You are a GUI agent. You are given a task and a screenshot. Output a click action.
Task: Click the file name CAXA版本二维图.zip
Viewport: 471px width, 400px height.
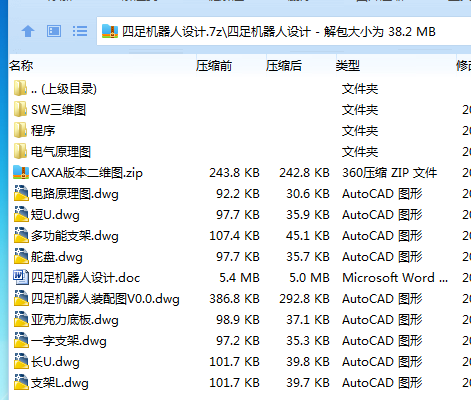(x=87, y=173)
